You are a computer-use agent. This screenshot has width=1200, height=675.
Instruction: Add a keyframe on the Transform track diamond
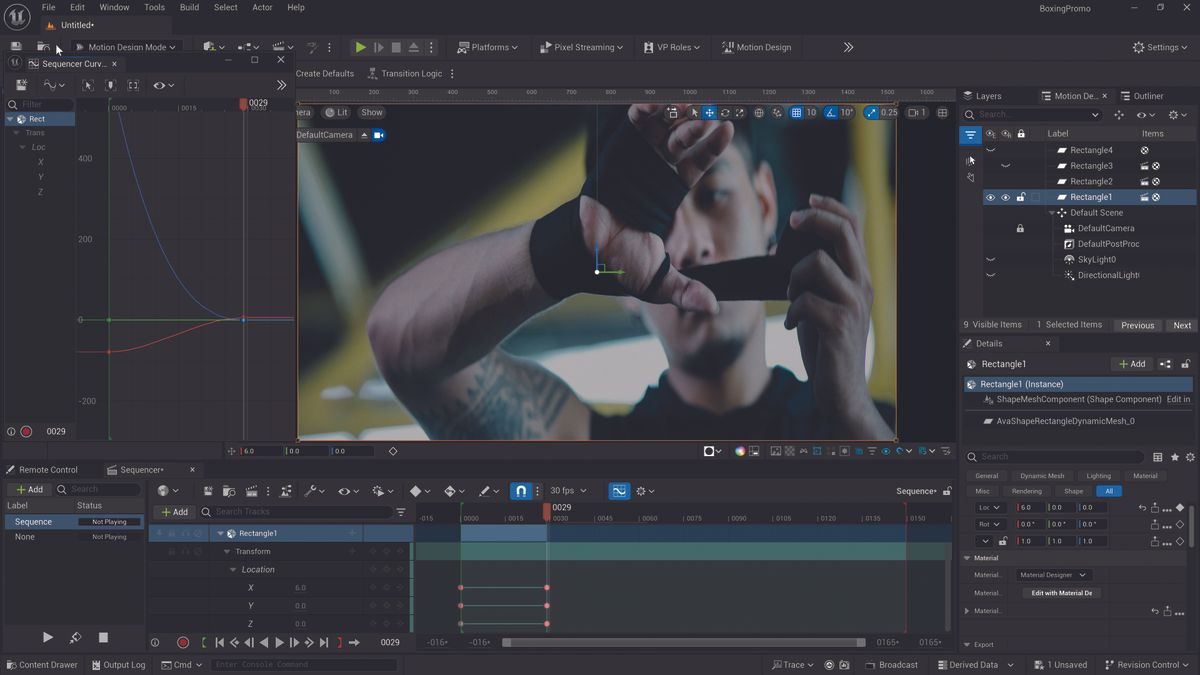387,551
